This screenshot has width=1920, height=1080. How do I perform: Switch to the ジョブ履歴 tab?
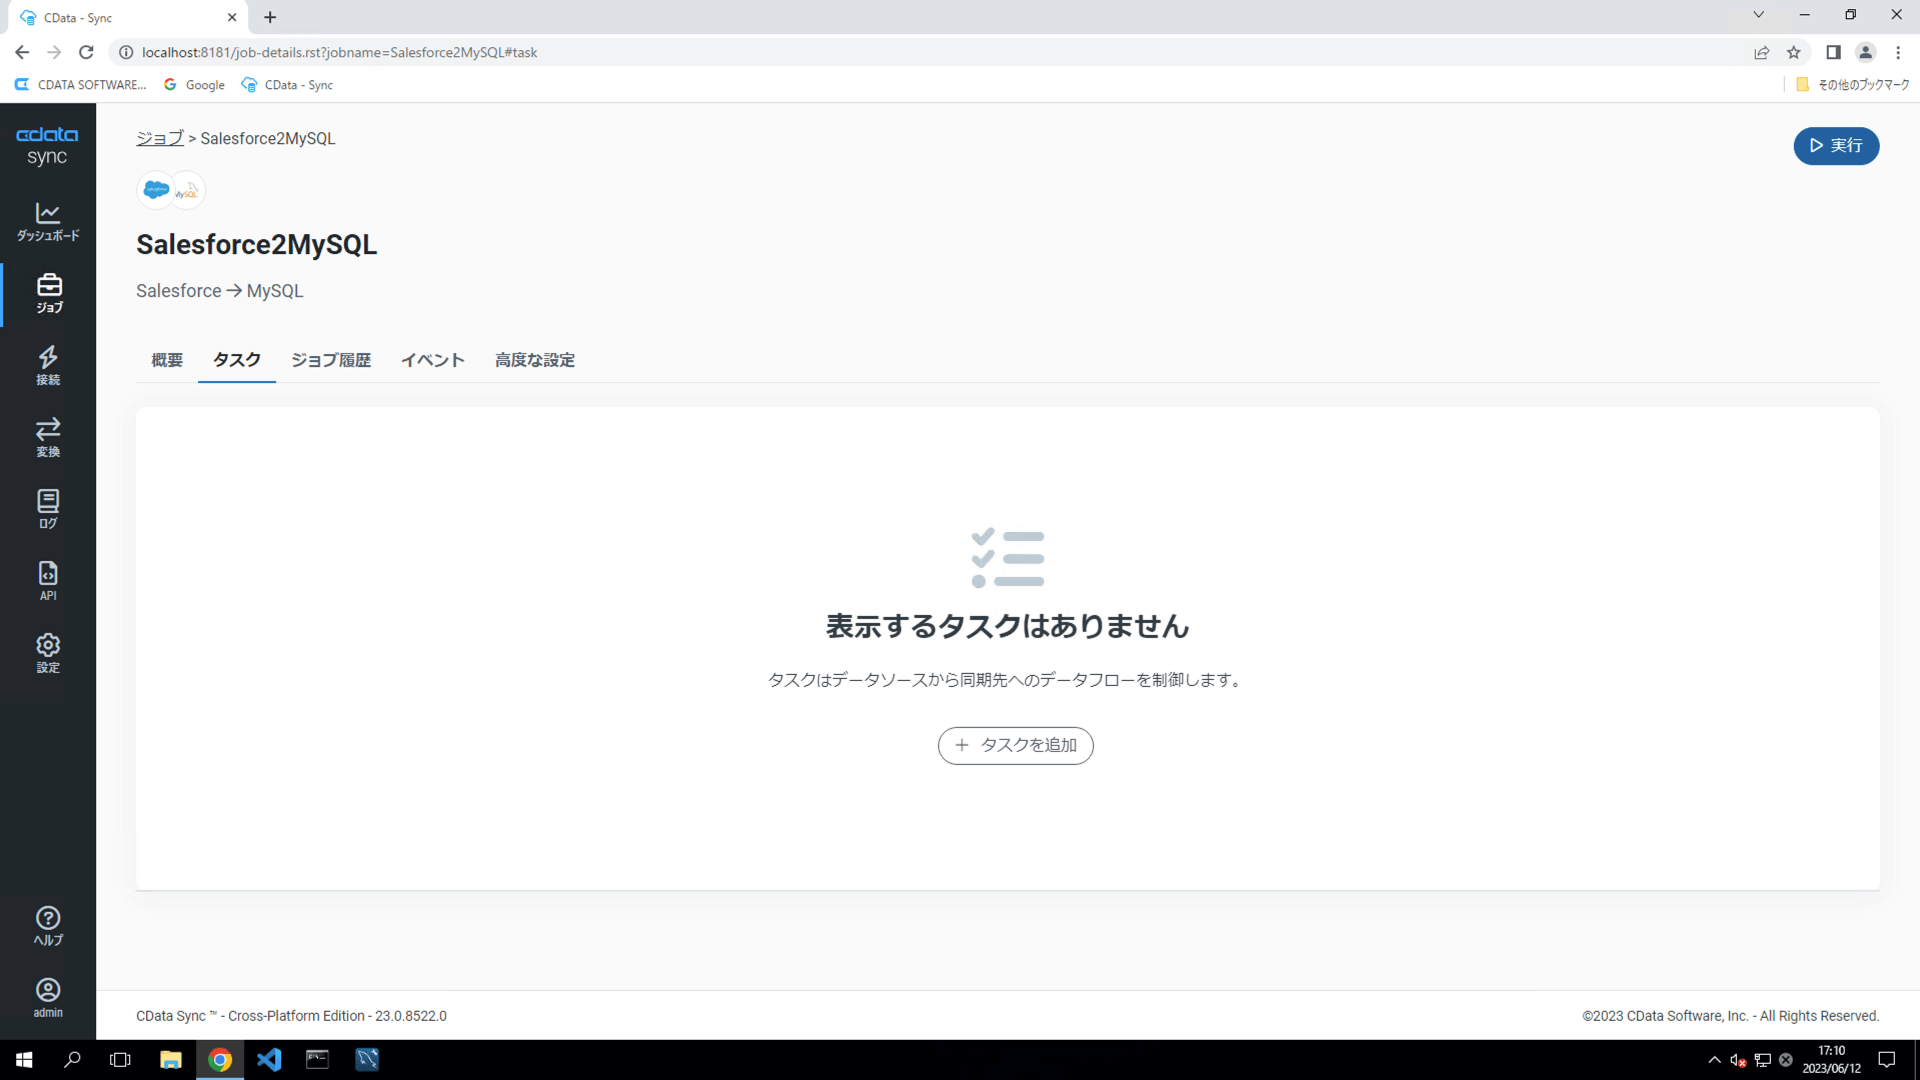click(331, 360)
